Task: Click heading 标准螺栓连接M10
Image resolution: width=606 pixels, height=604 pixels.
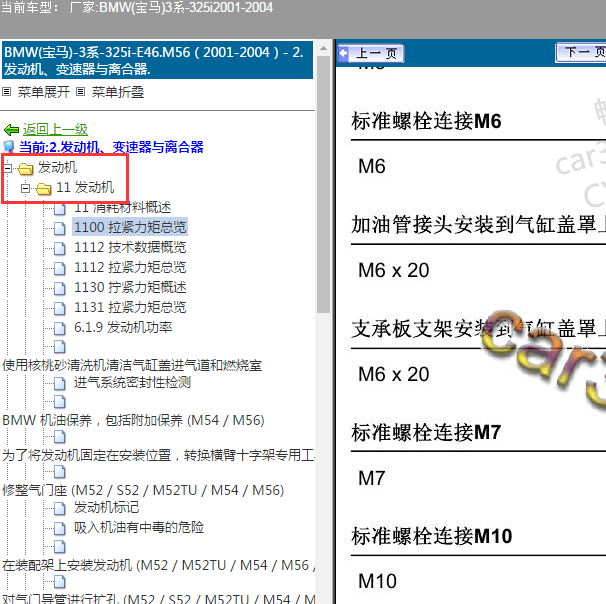Action: point(432,536)
